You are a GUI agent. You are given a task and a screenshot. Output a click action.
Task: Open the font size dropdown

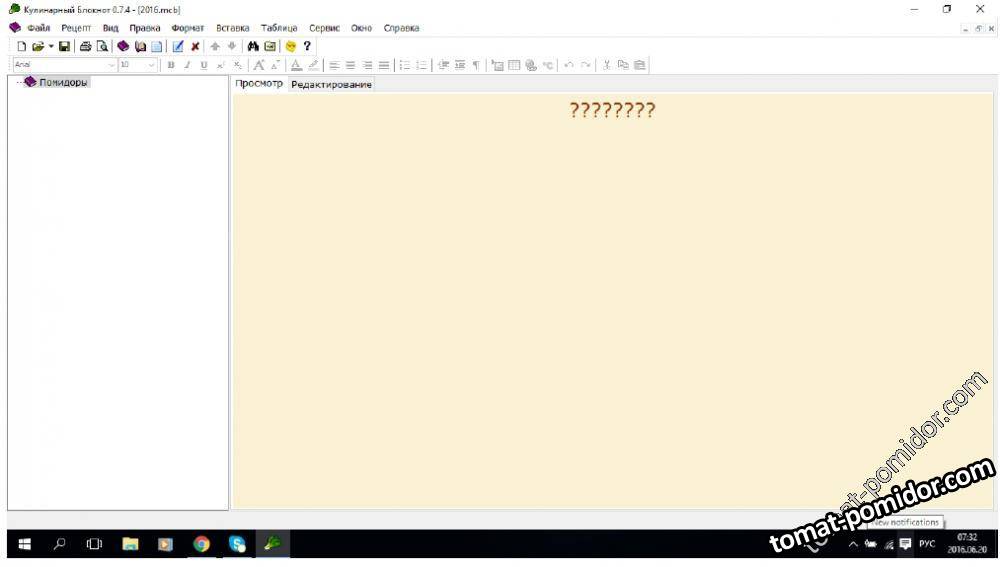(152, 65)
